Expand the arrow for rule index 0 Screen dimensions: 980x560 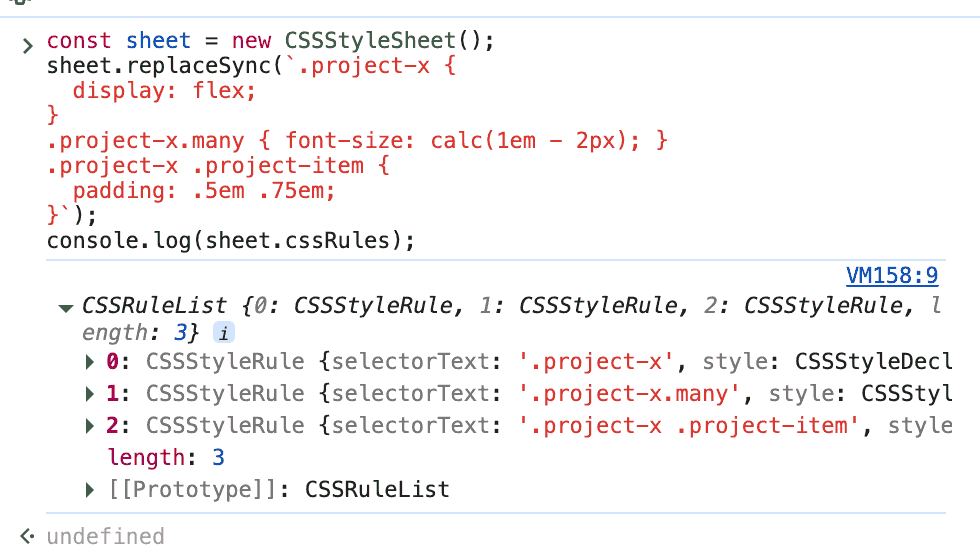click(x=92, y=362)
